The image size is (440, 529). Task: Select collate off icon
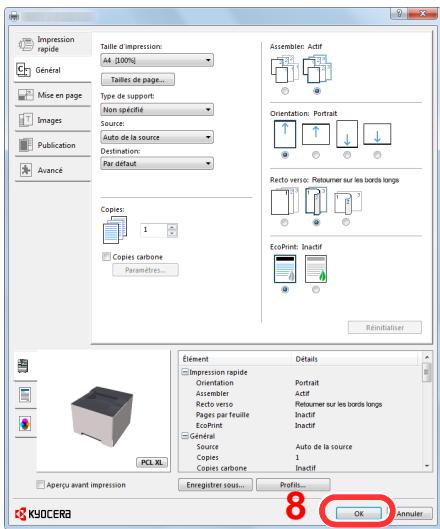(x=285, y=70)
